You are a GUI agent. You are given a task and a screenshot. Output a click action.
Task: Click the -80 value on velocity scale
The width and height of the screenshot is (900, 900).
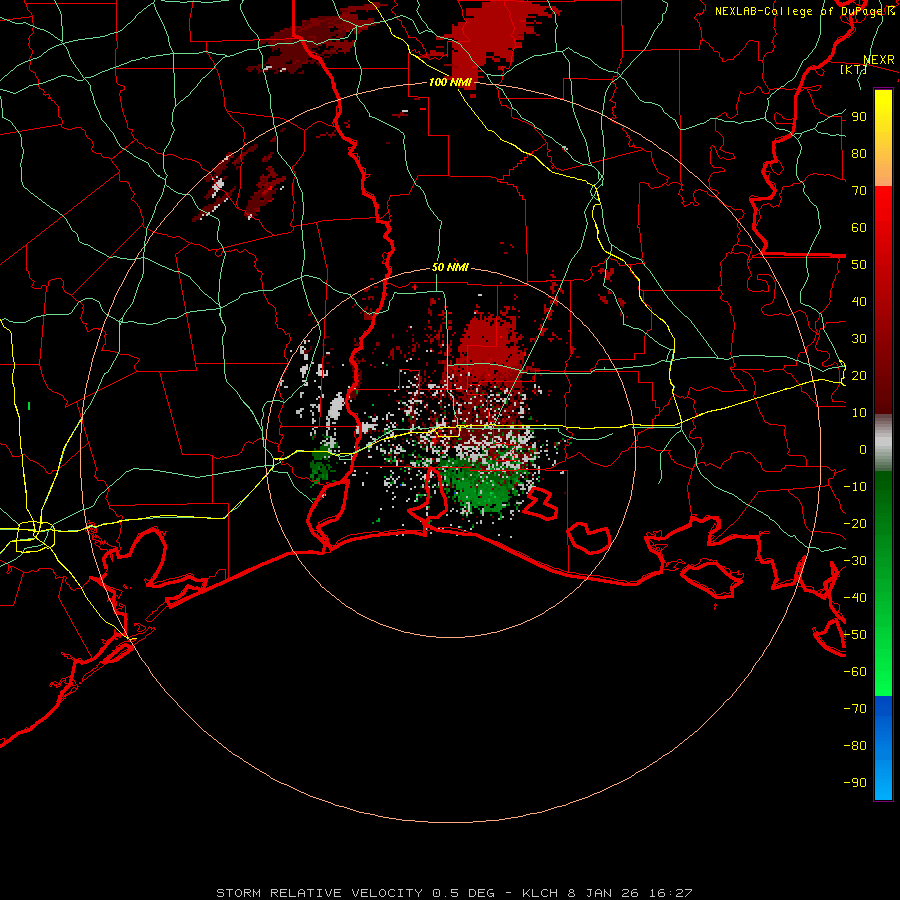click(x=855, y=746)
